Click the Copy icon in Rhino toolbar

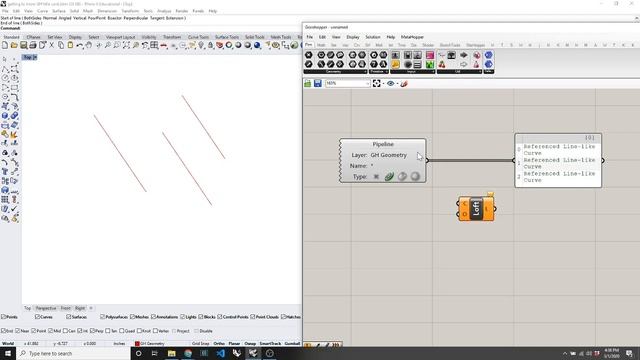click(x=61, y=45)
